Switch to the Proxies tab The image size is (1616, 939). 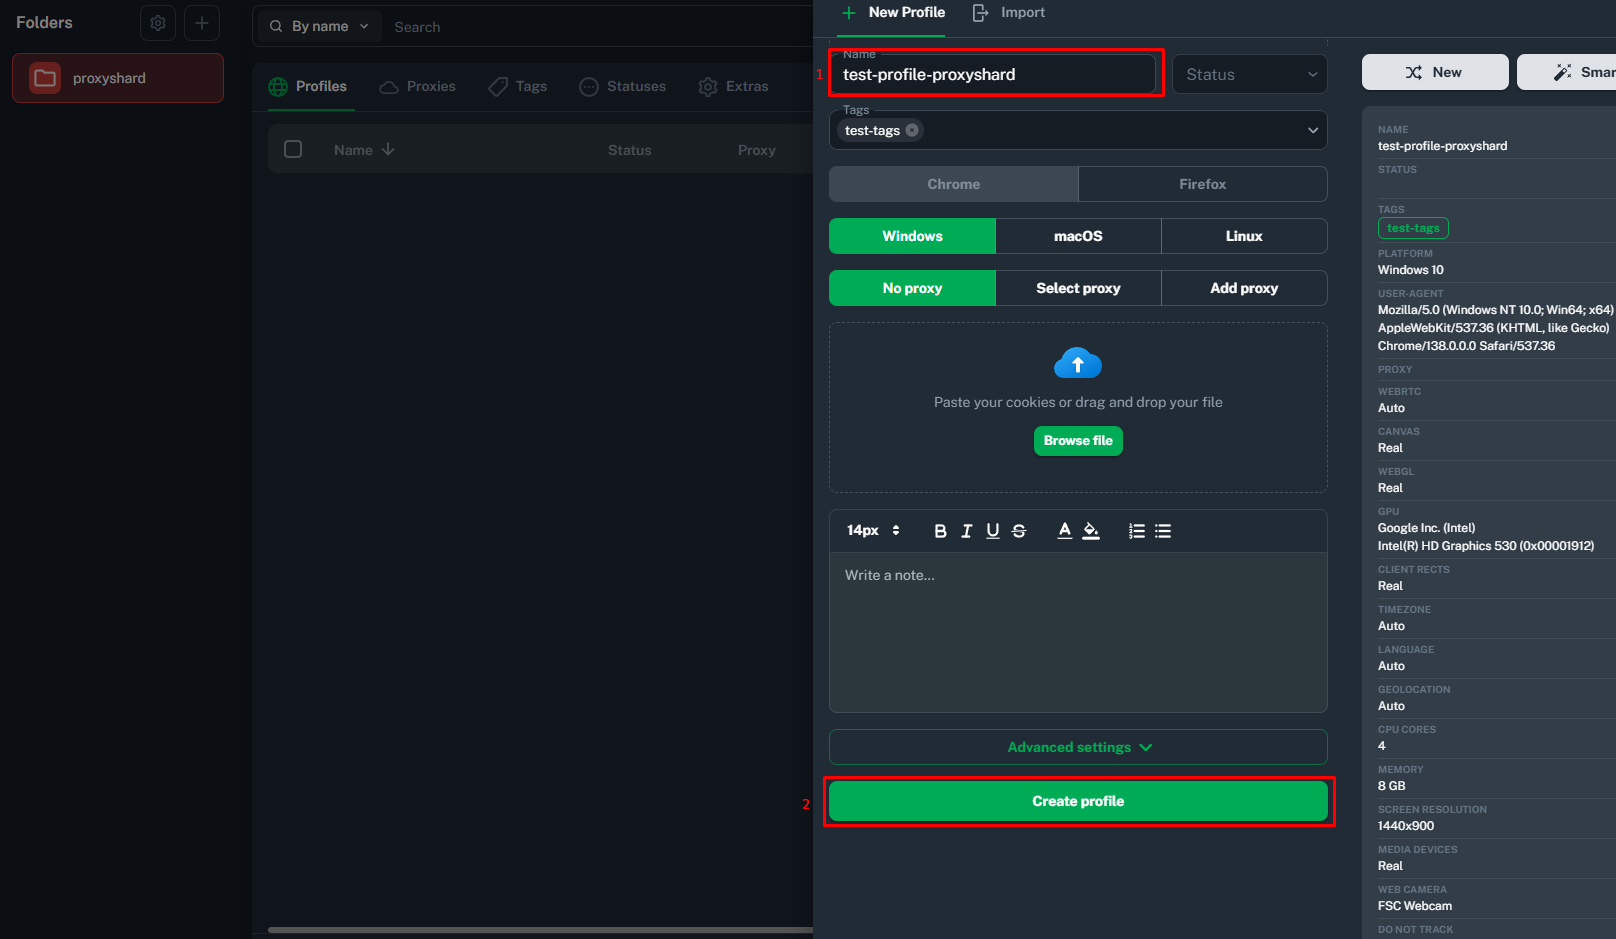(x=418, y=87)
